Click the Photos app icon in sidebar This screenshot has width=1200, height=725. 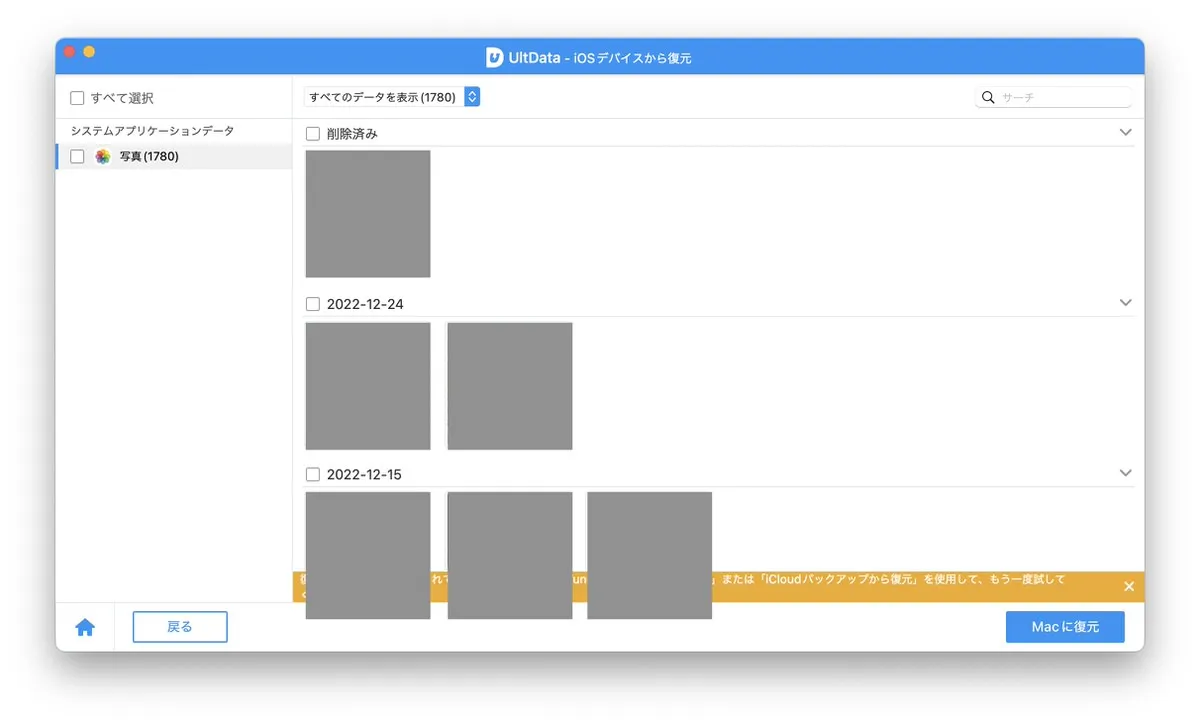click(102, 157)
